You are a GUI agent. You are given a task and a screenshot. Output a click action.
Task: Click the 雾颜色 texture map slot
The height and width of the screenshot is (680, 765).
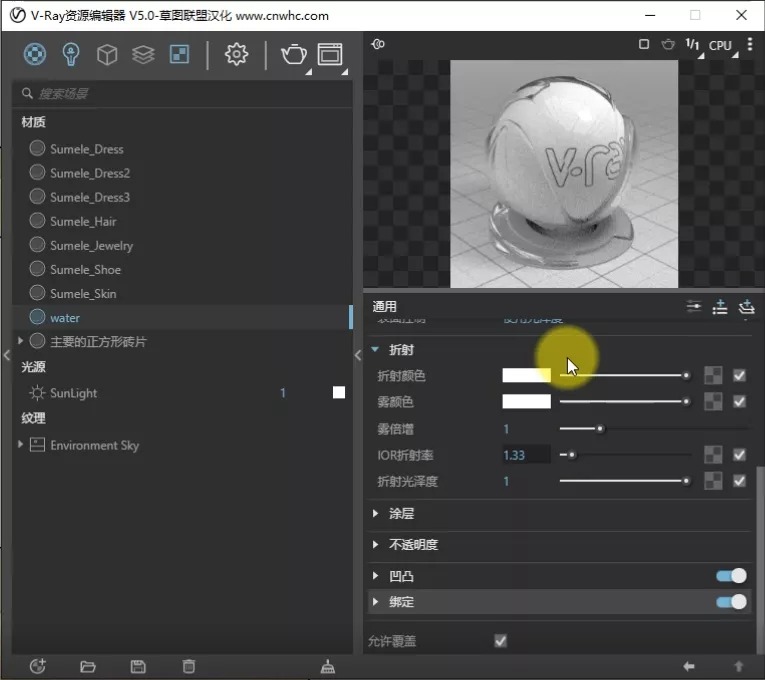tap(713, 401)
